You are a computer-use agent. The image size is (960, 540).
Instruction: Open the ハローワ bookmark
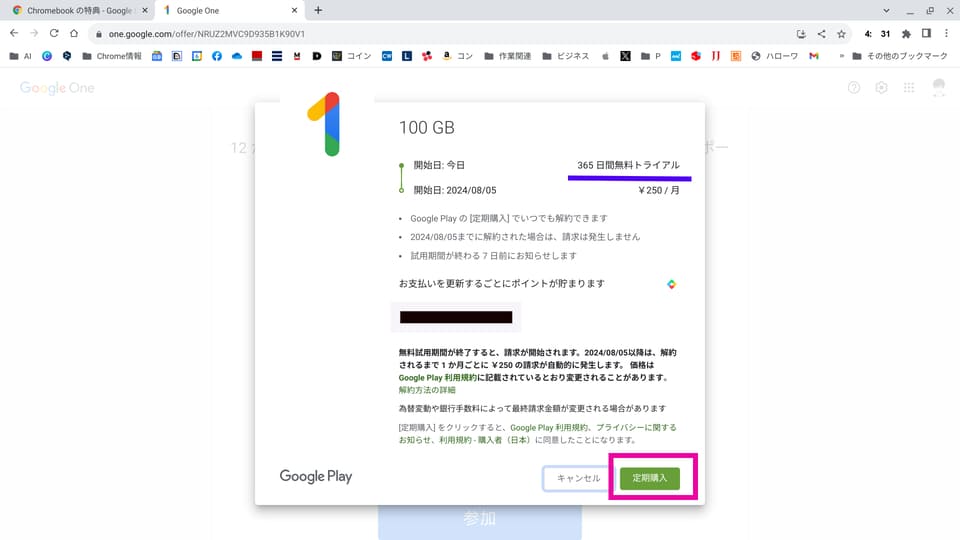click(774, 56)
